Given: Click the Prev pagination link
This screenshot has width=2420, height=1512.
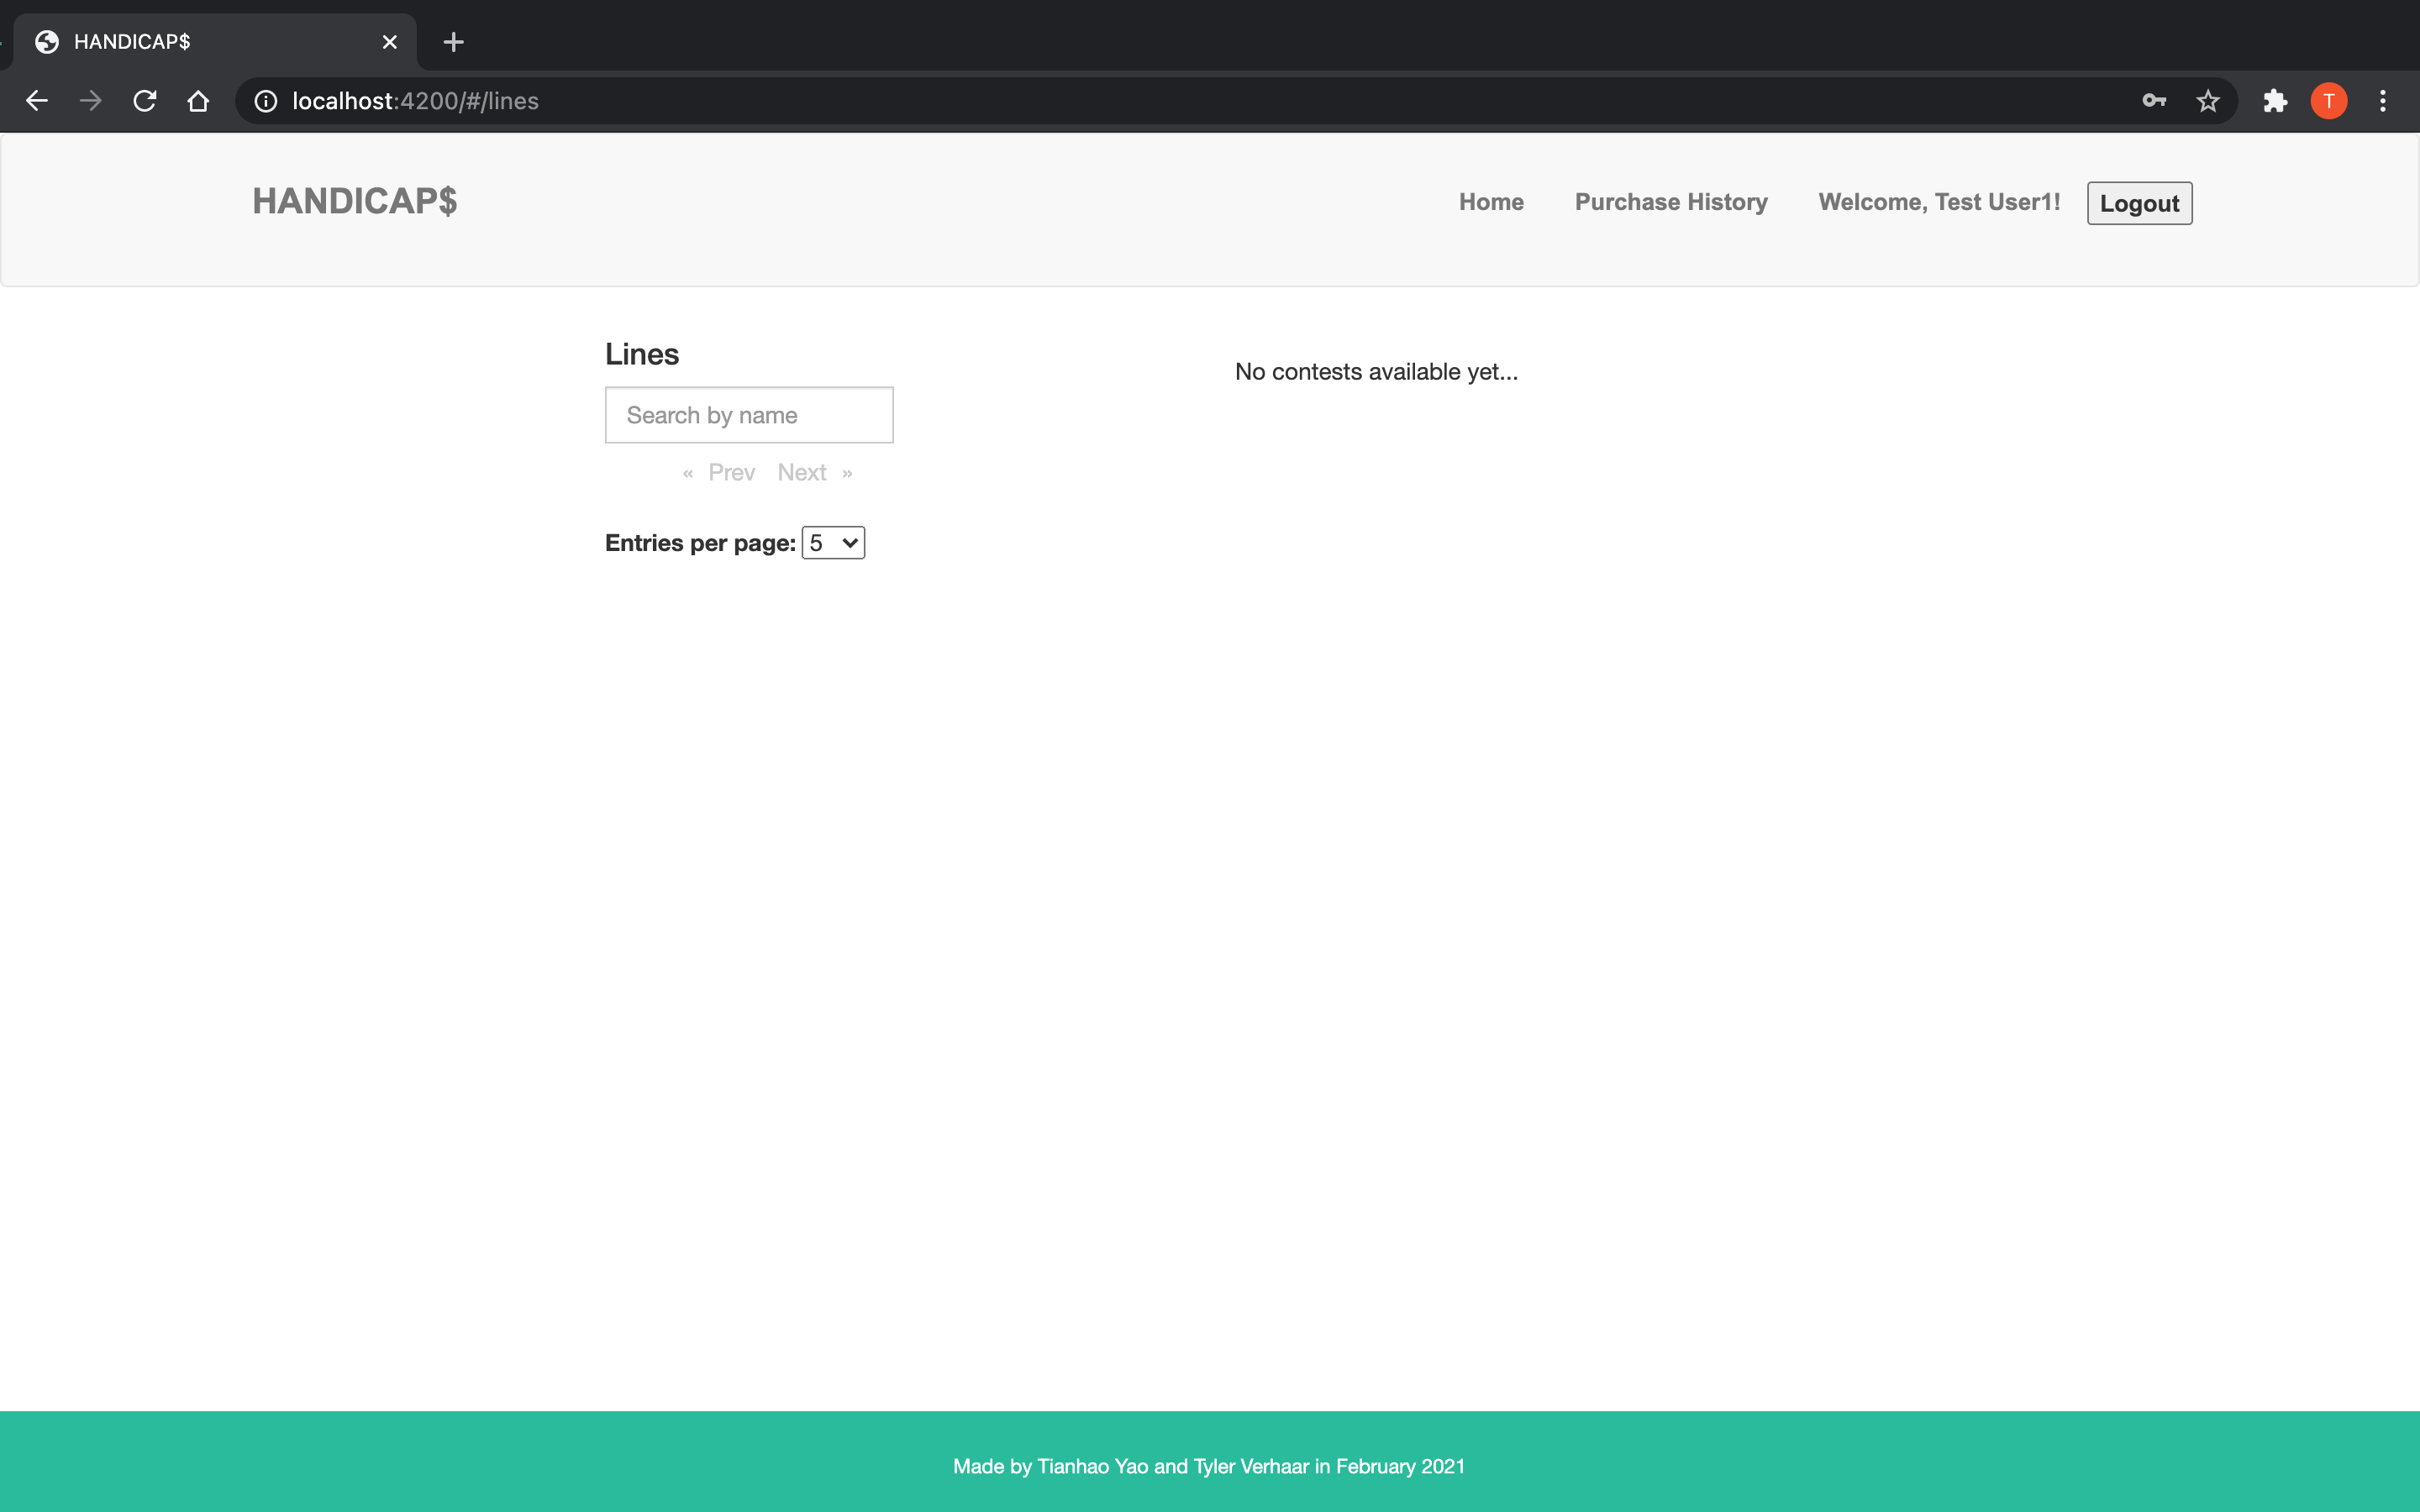Looking at the screenshot, I should click(731, 472).
